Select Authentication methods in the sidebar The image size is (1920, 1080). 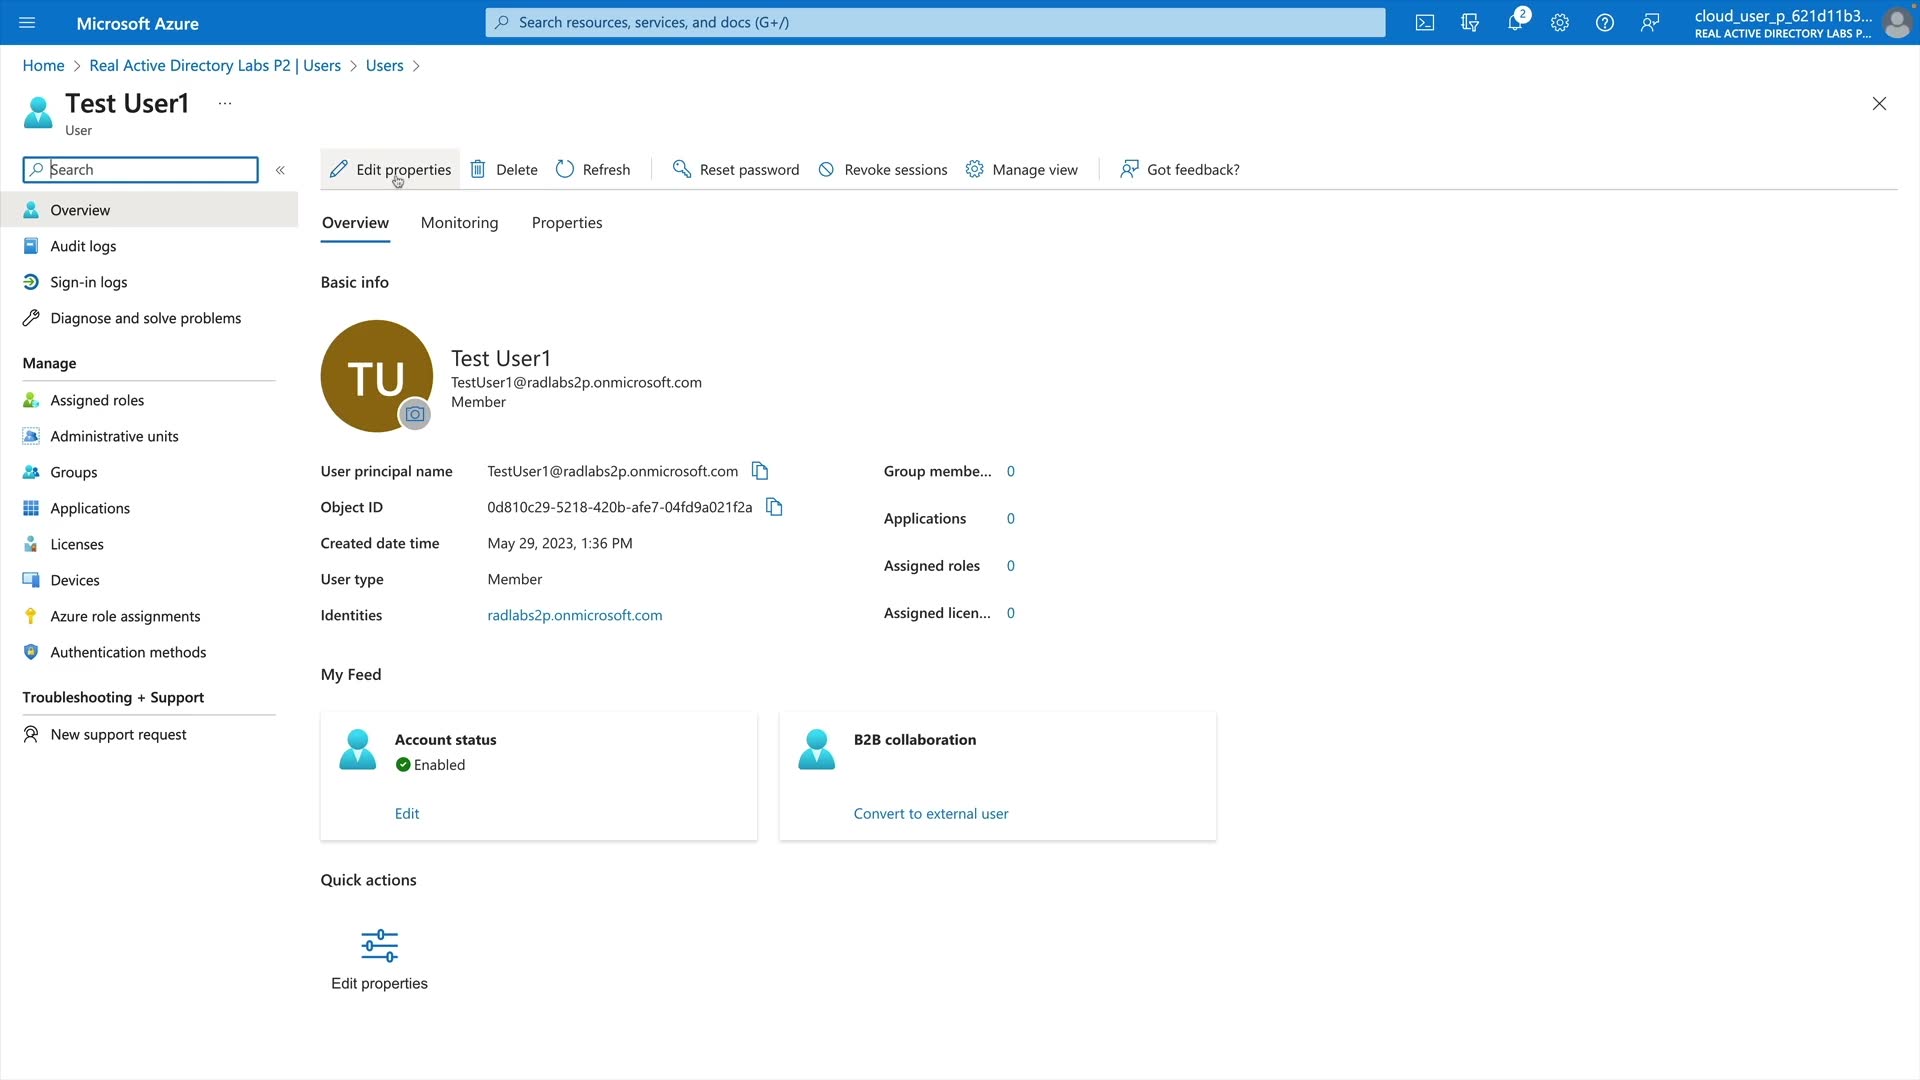point(128,652)
